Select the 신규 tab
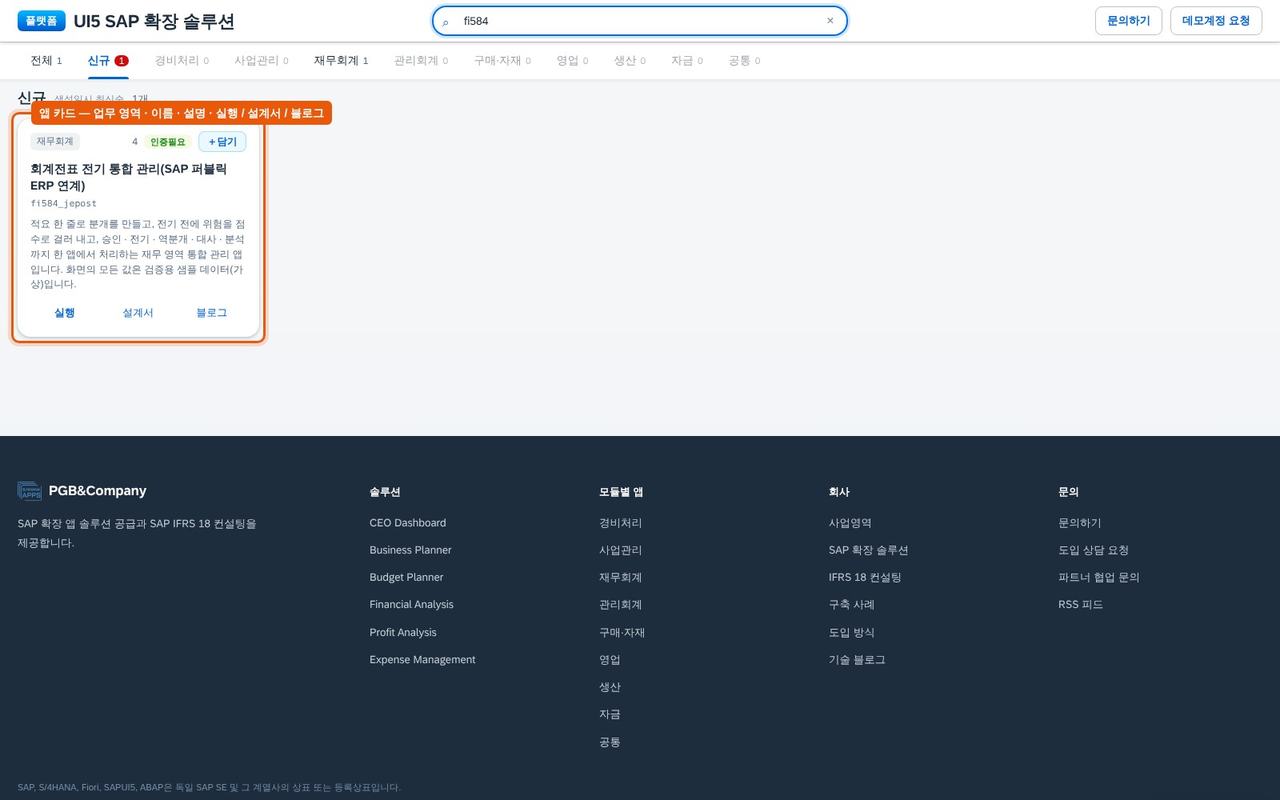The image size is (1280, 800). pos(108,61)
